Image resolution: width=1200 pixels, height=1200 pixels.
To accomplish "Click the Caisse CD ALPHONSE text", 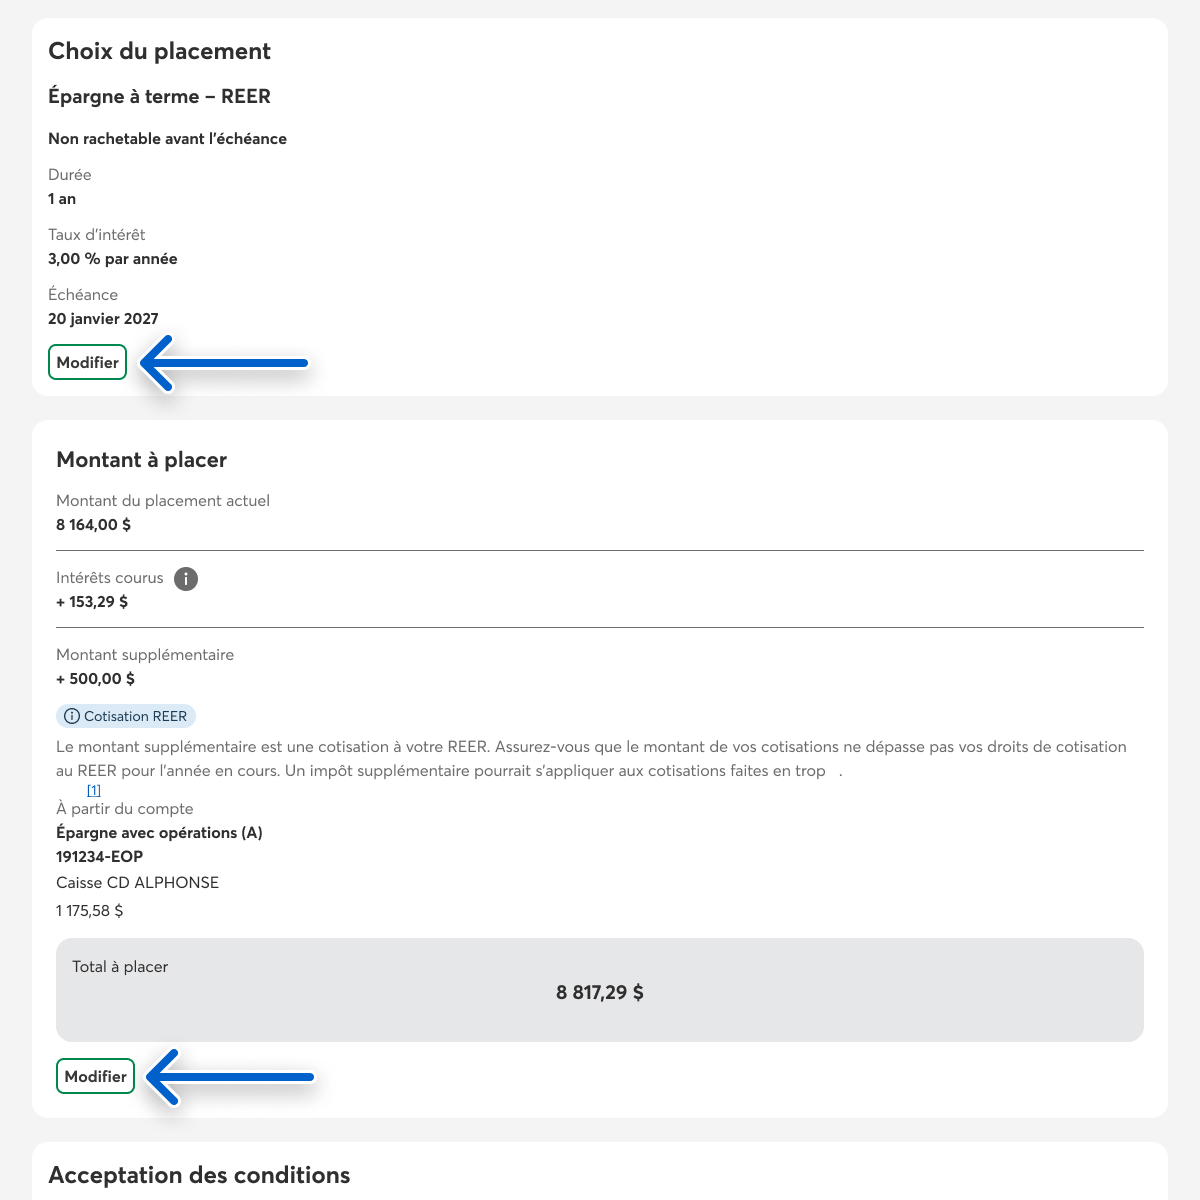I will click(138, 883).
